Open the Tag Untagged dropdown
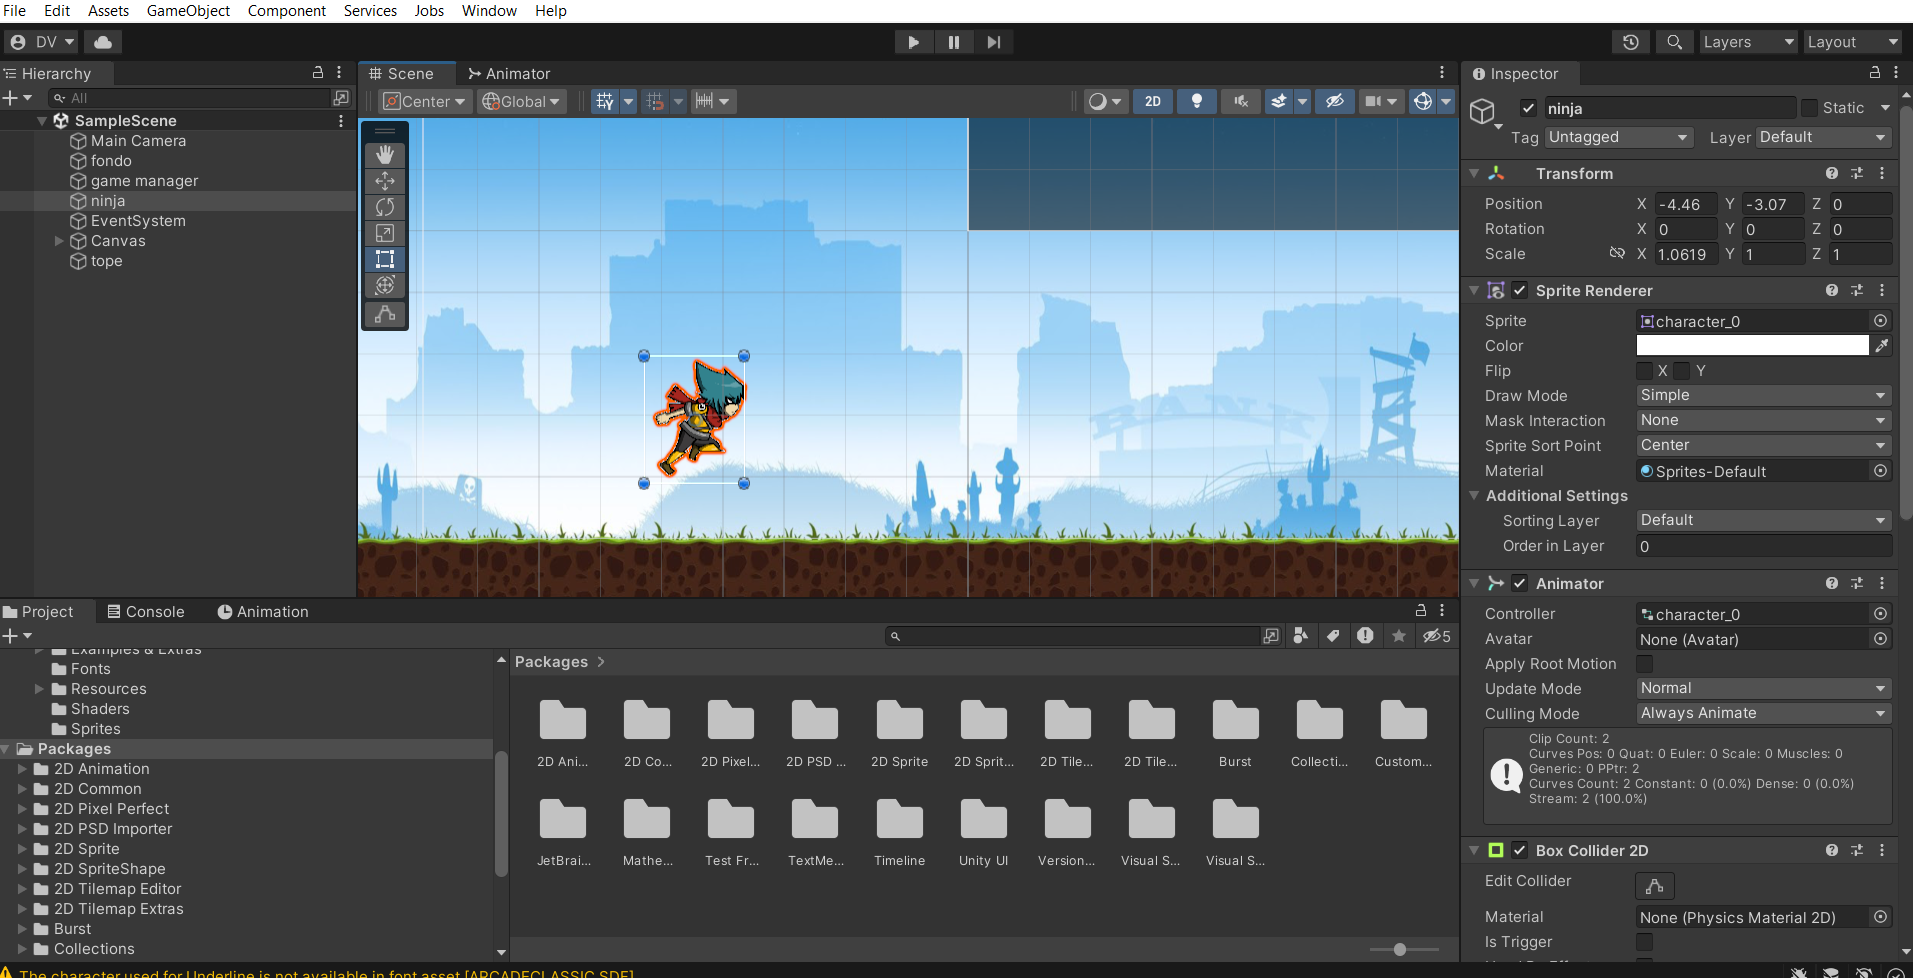 [x=1619, y=137]
